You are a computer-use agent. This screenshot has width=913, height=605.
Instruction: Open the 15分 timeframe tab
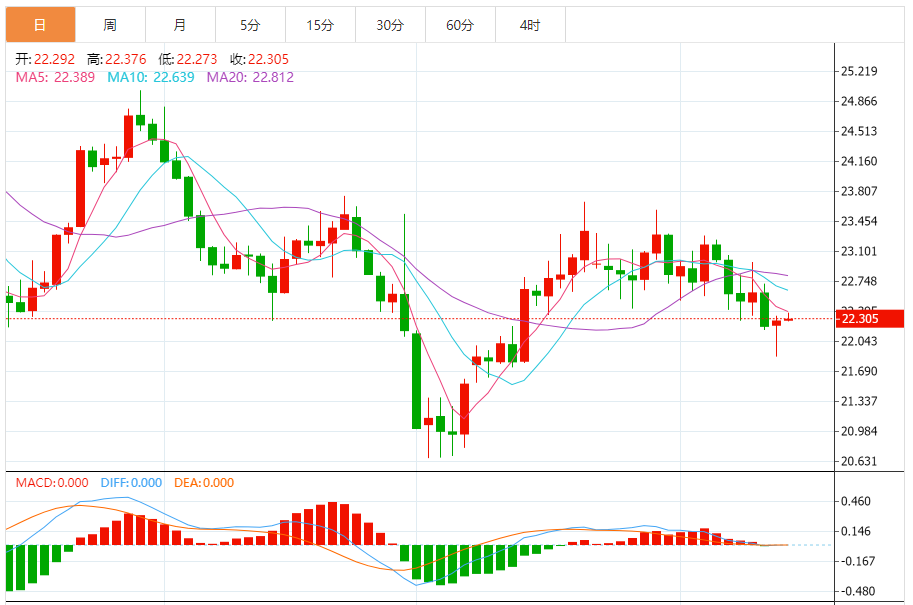click(x=320, y=25)
